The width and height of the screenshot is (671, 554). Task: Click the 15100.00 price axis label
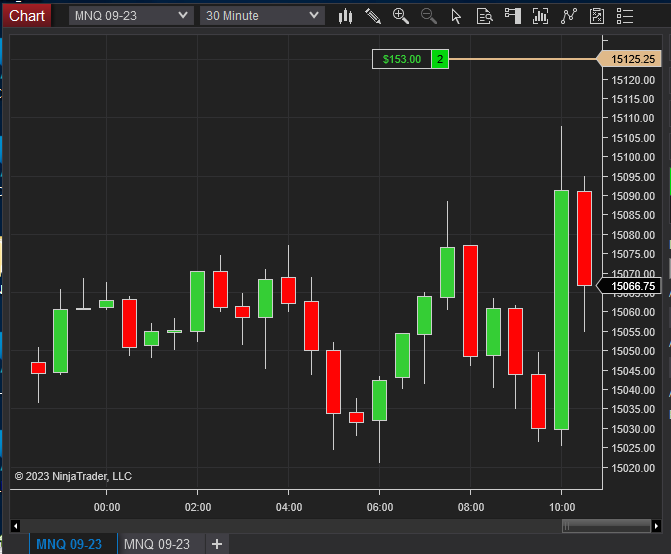pyautogui.click(x=633, y=157)
